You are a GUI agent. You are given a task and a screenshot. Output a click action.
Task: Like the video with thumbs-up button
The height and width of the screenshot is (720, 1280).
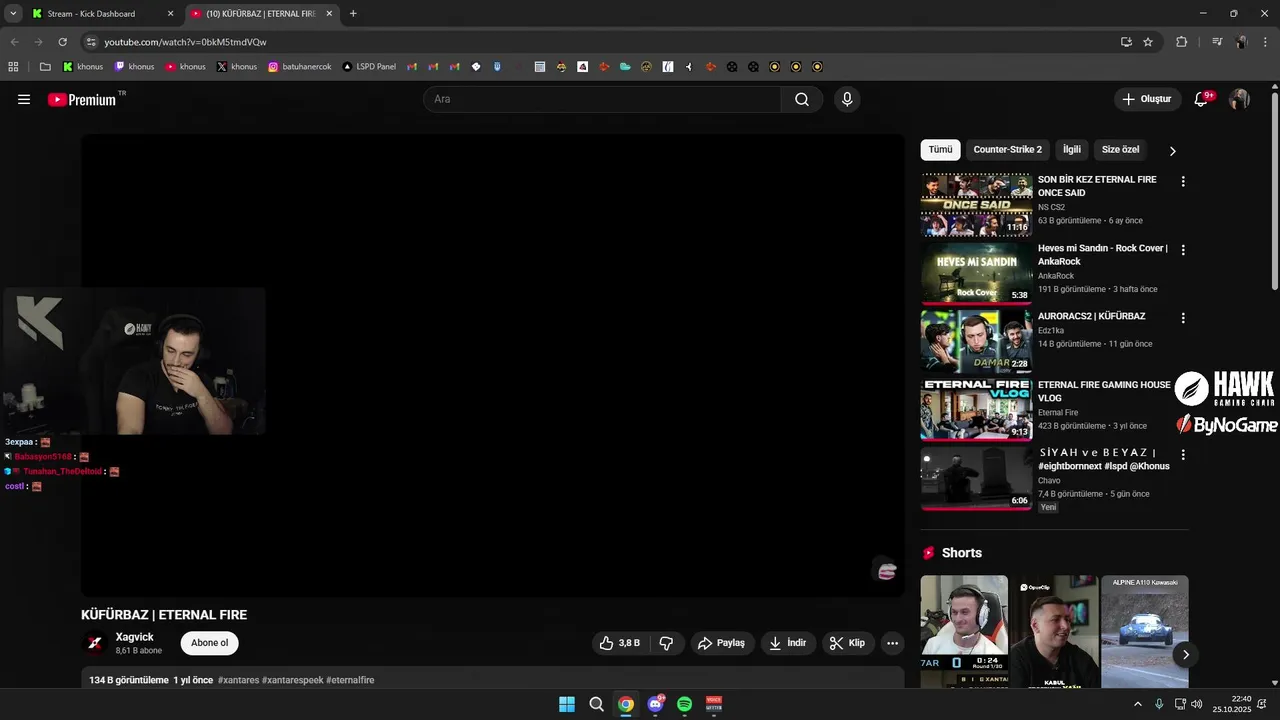tap(620, 643)
